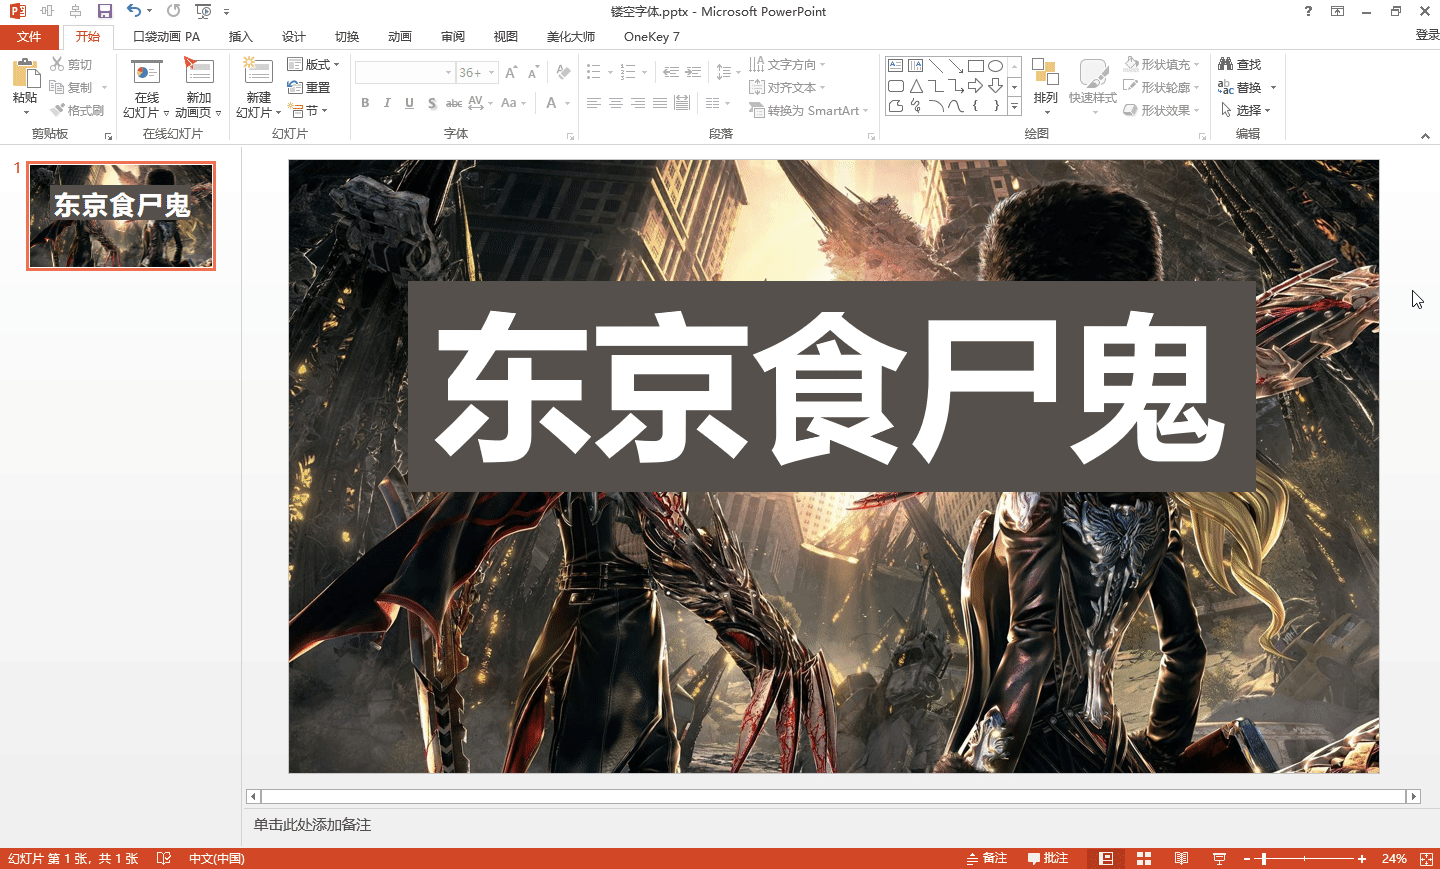The width and height of the screenshot is (1440, 869).
Task: Click the Paste clipboard icon
Action: point(25,75)
